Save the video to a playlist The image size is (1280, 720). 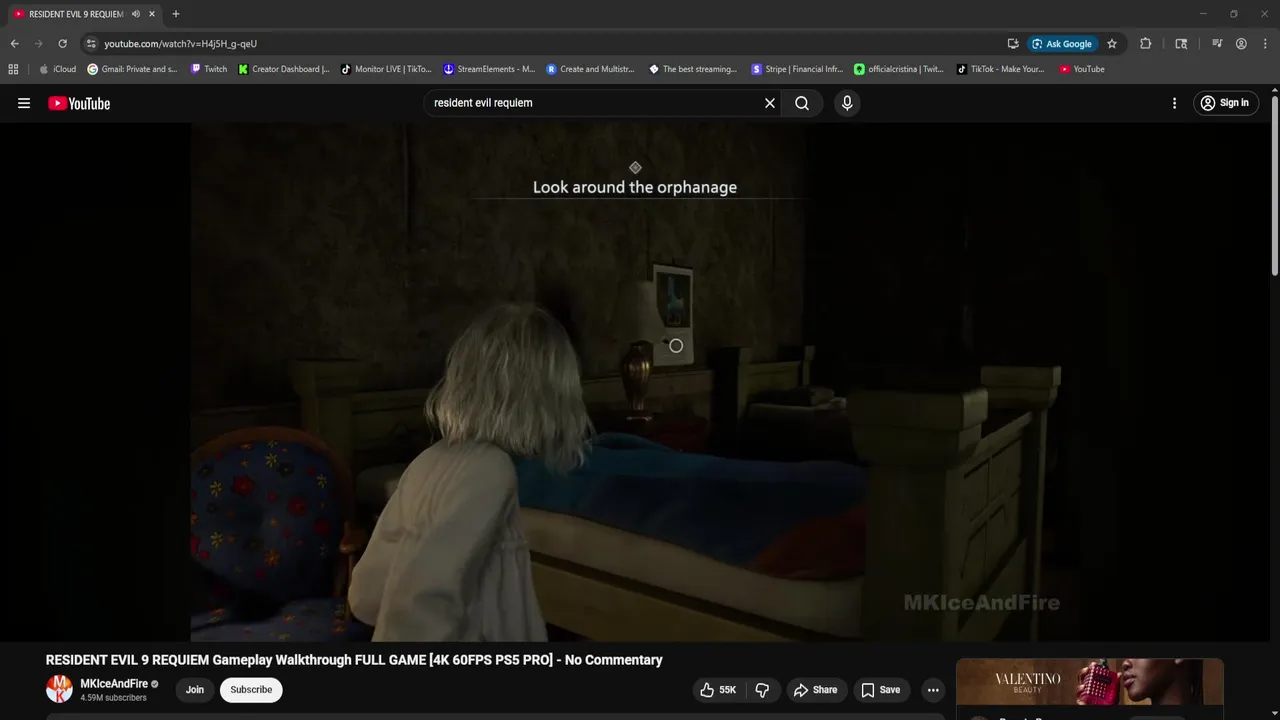880,690
